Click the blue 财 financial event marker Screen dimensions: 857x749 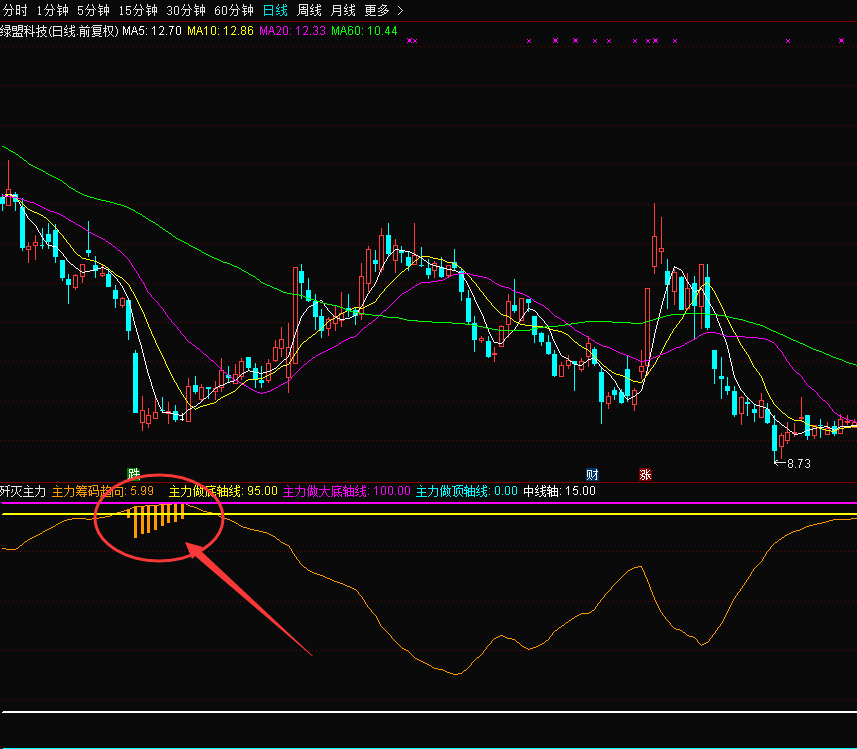tap(592, 475)
